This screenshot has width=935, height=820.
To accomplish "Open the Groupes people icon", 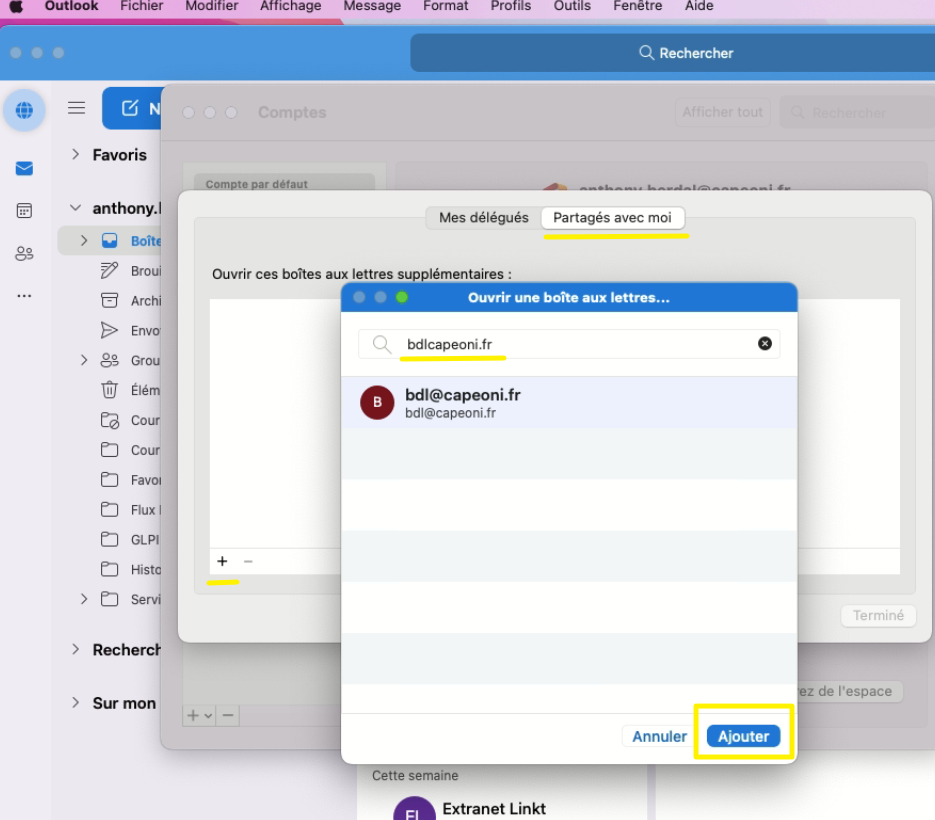I will coord(110,360).
